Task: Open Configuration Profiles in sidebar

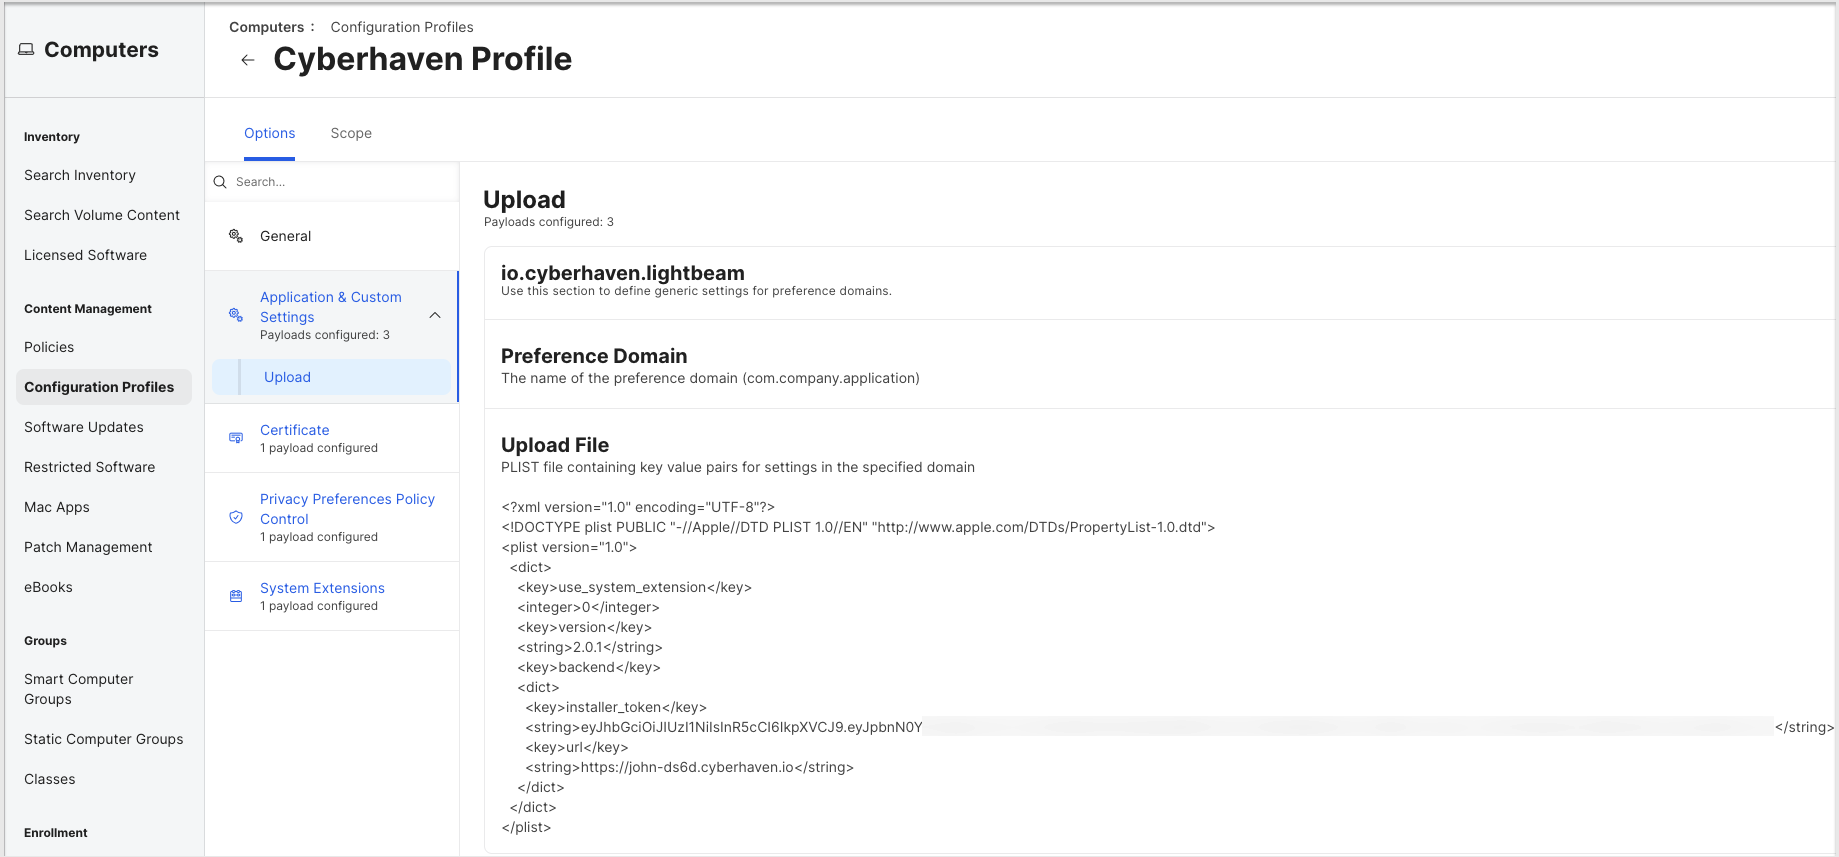Action: [99, 387]
